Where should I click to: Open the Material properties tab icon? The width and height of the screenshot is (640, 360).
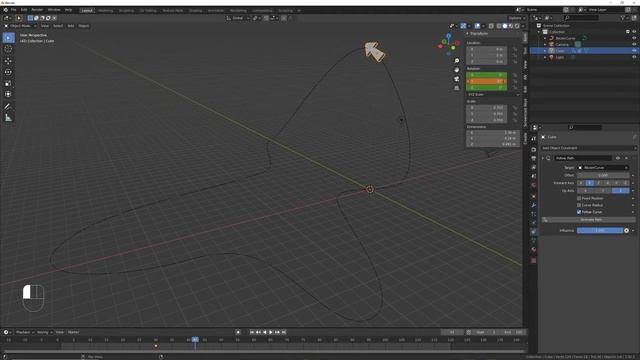[533, 249]
